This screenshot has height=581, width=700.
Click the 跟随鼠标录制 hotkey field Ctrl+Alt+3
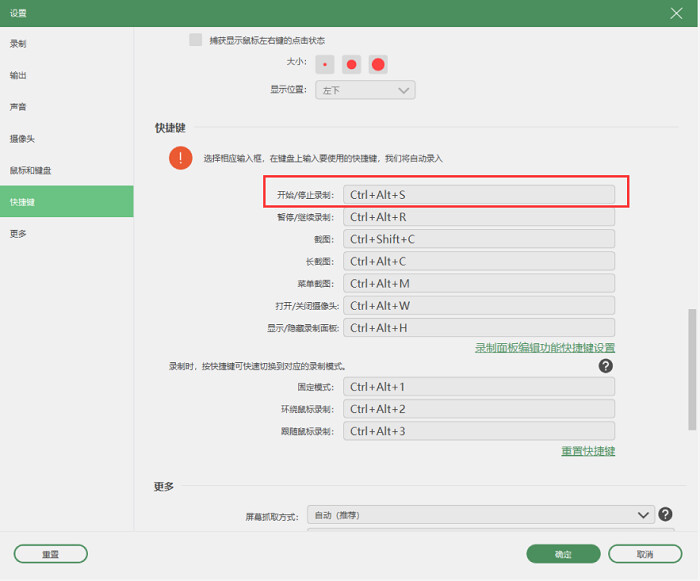(x=479, y=431)
